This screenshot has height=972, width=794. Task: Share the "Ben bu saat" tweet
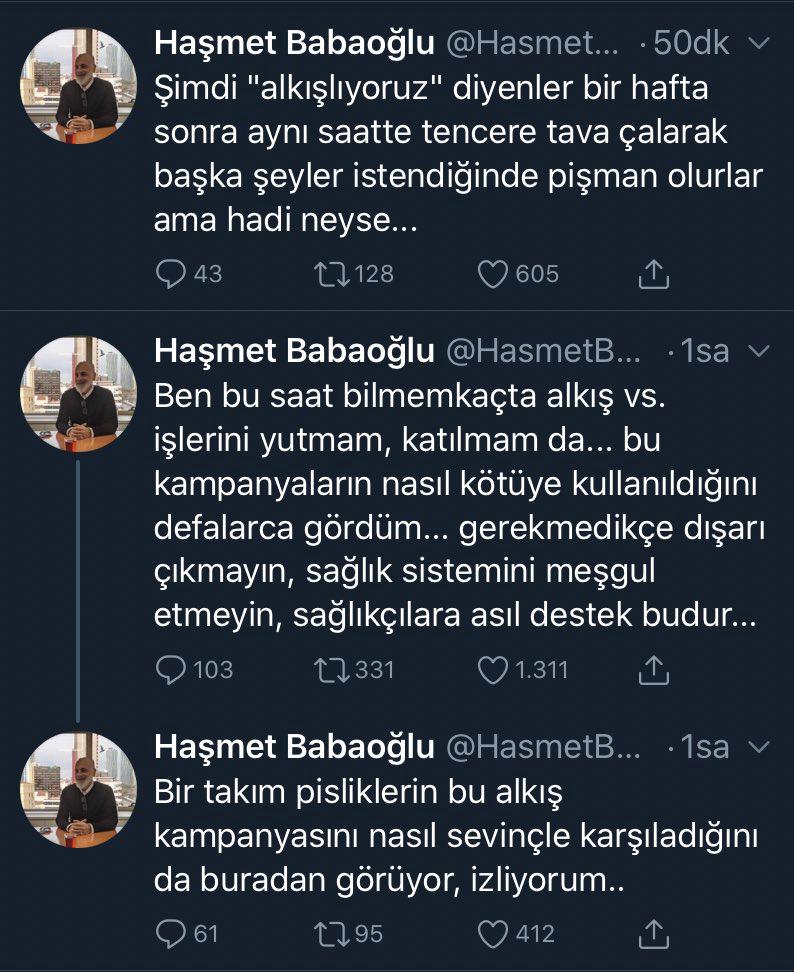[653, 669]
